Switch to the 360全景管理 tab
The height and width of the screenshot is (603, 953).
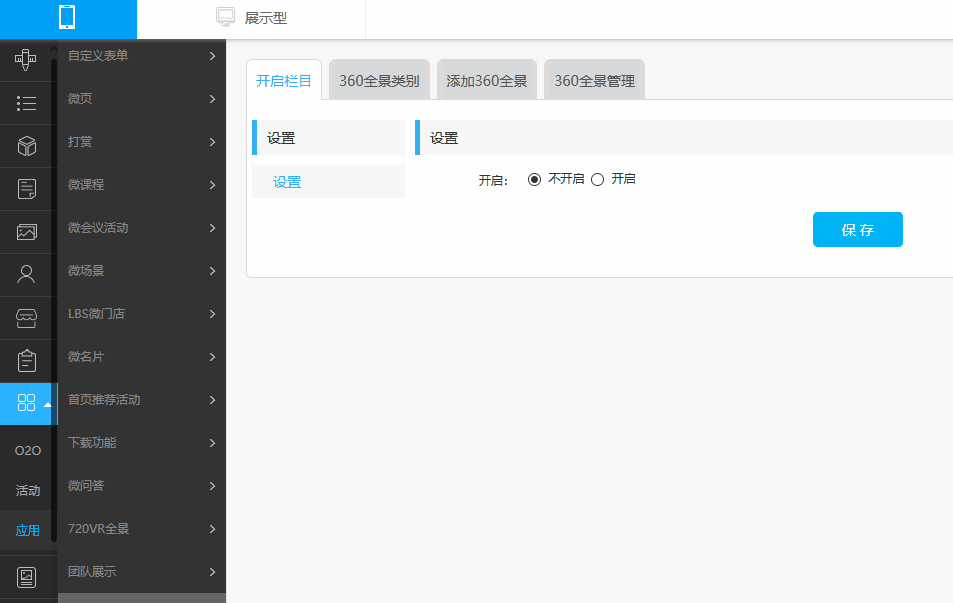click(x=594, y=80)
